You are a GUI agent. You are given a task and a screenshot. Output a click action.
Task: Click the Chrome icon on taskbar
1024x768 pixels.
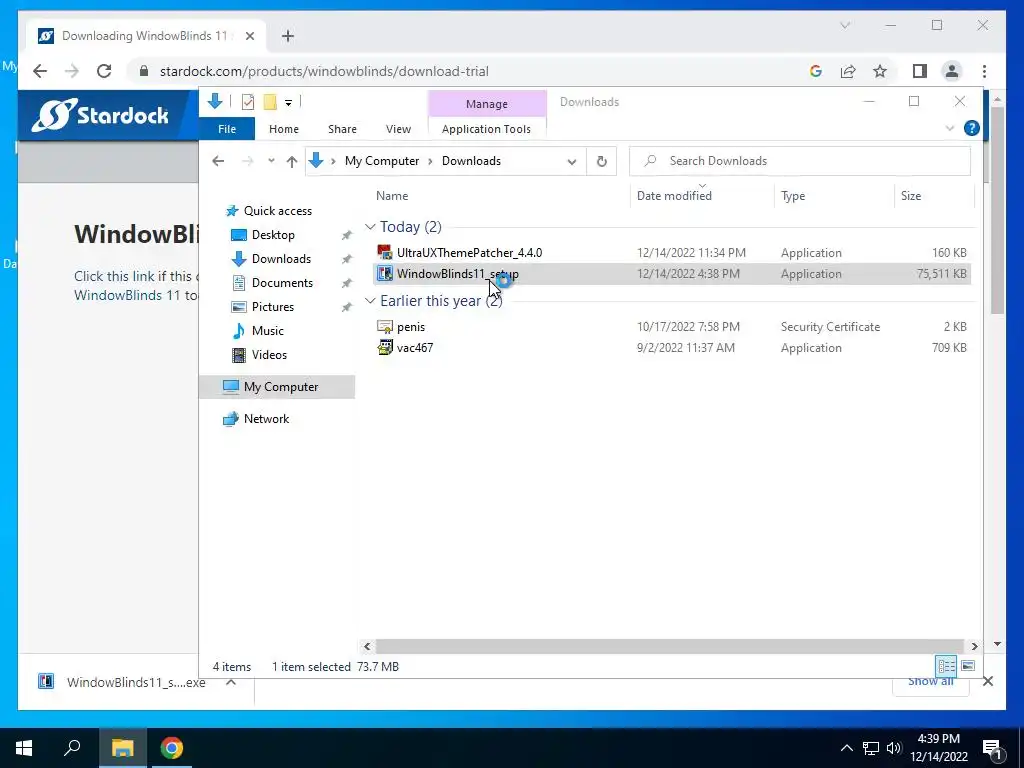[x=172, y=748]
